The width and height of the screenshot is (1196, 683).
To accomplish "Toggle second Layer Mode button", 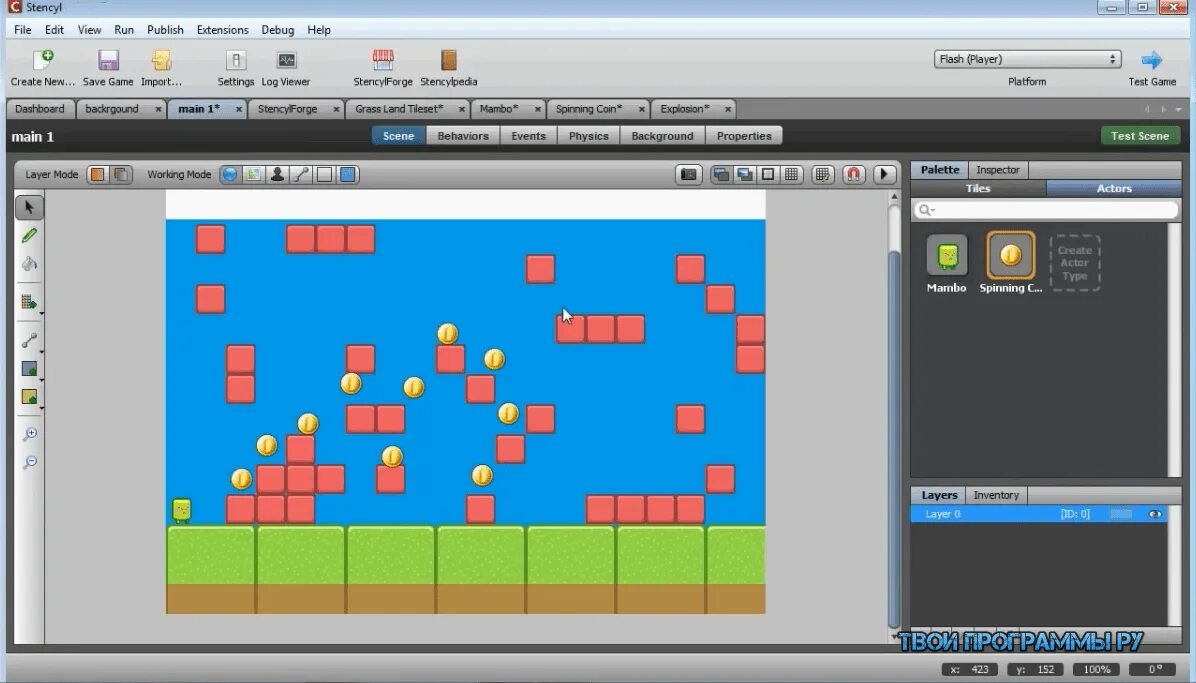I will tap(121, 175).
